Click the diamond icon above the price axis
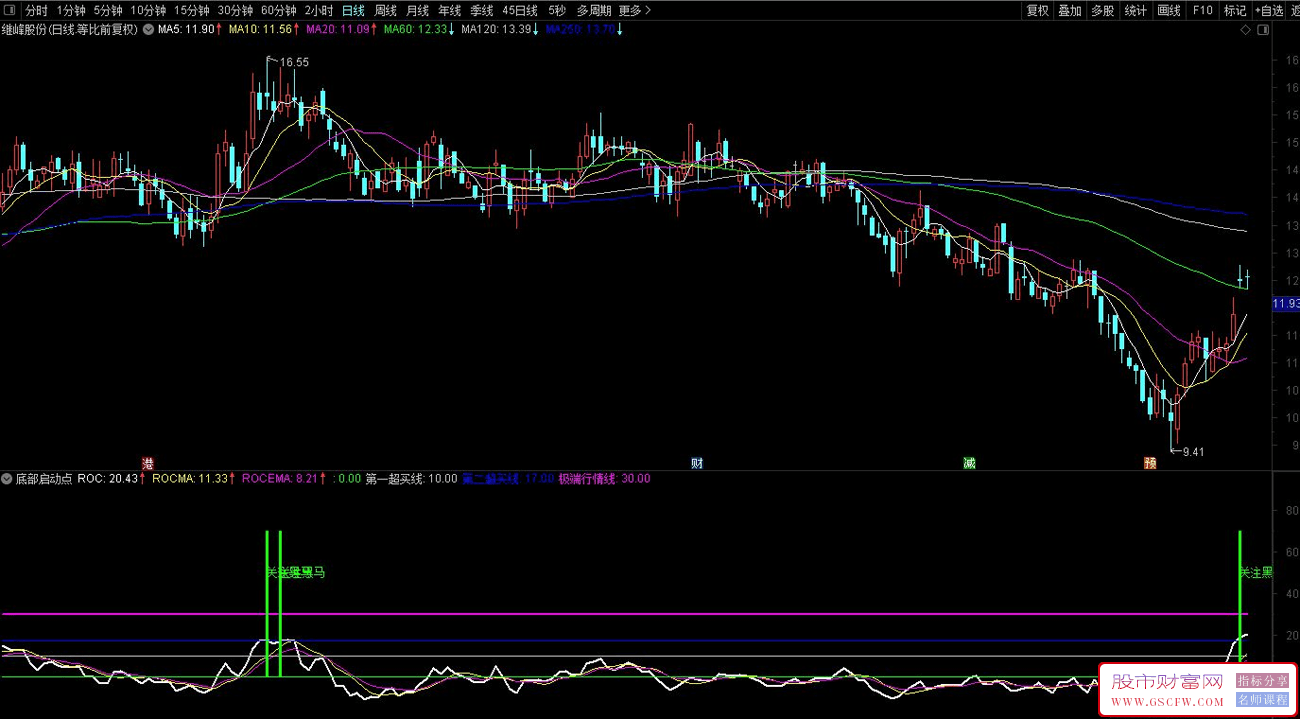 (x=1245, y=30)
